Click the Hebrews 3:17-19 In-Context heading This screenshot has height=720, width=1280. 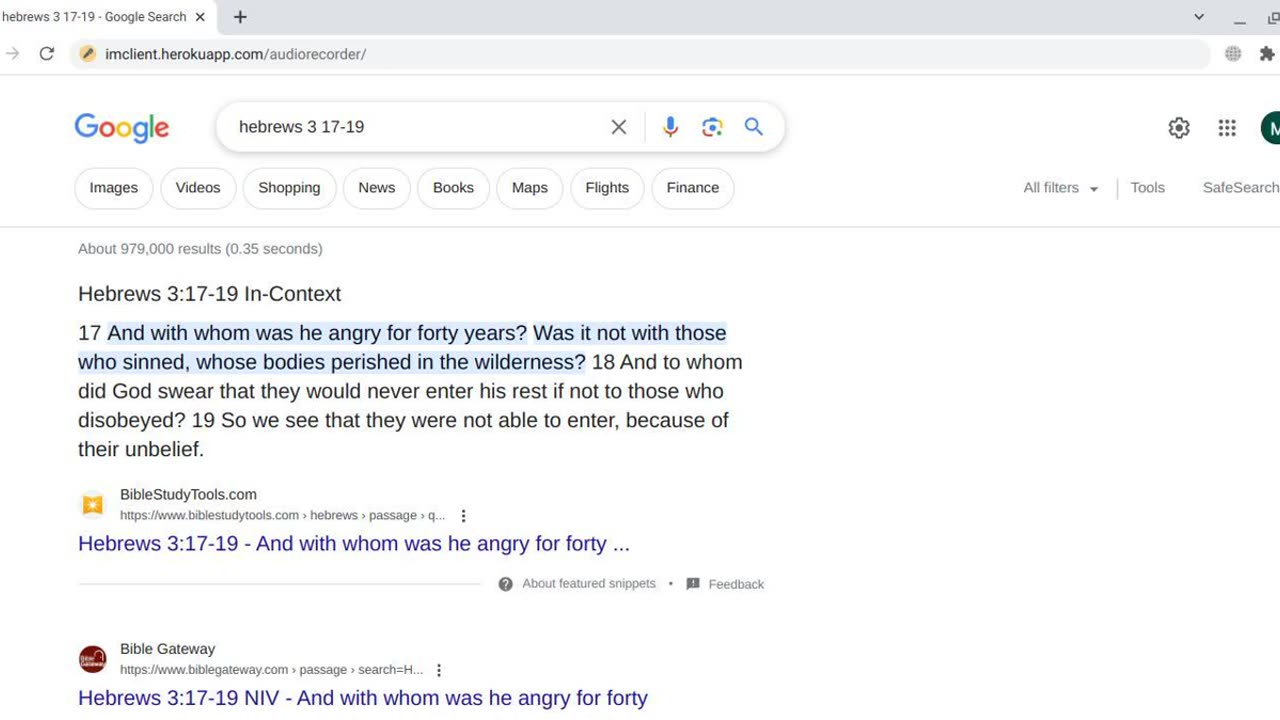[210, 294]
